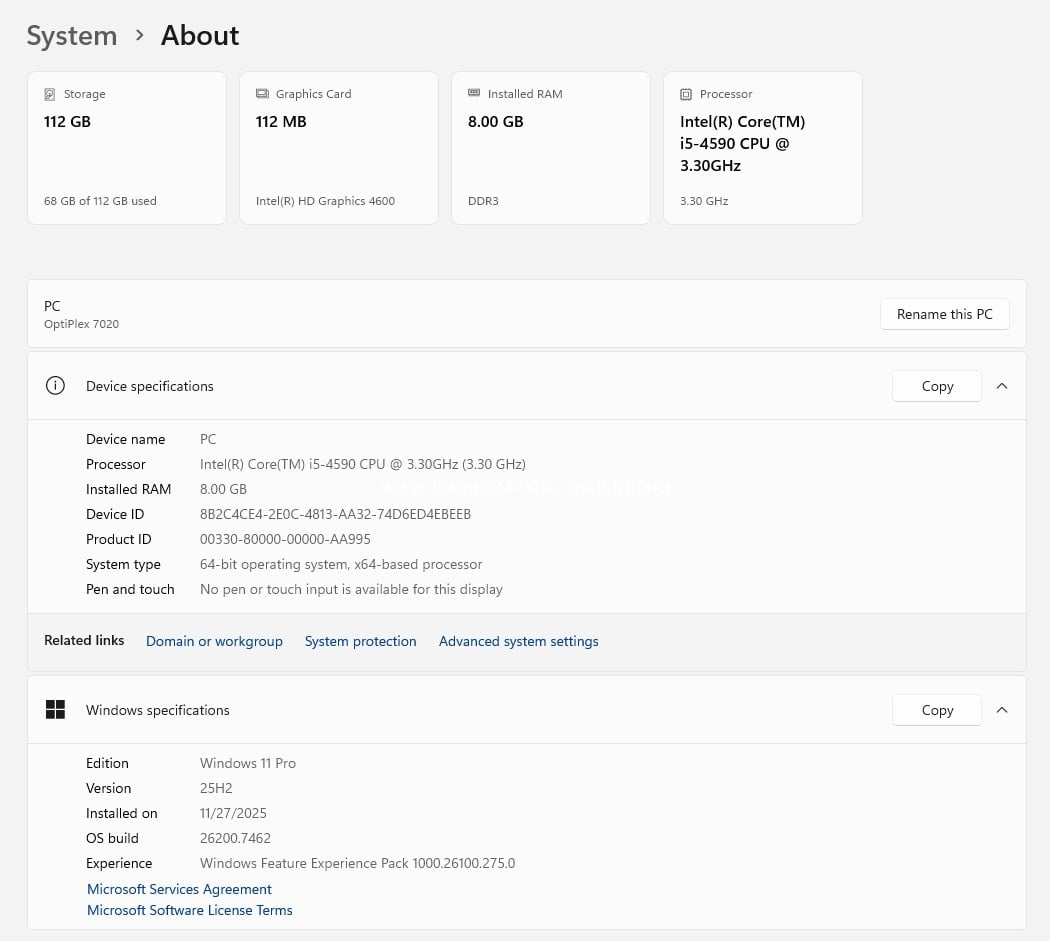Click the breadcrumb chevron after System
This screenshot has width=1050, height=941.
[139, 36]
